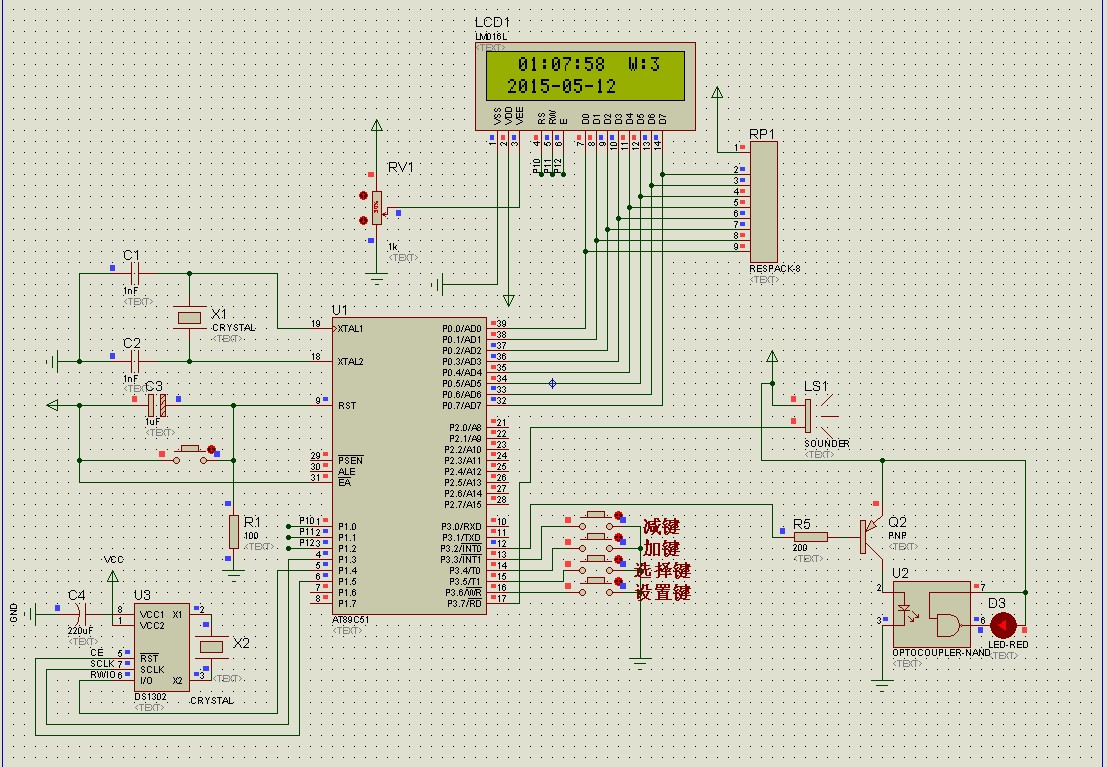This screenshot has width=1107, height=767.
Task: Click the "P3.7/RD" pin label
Action: click(464, 604)
